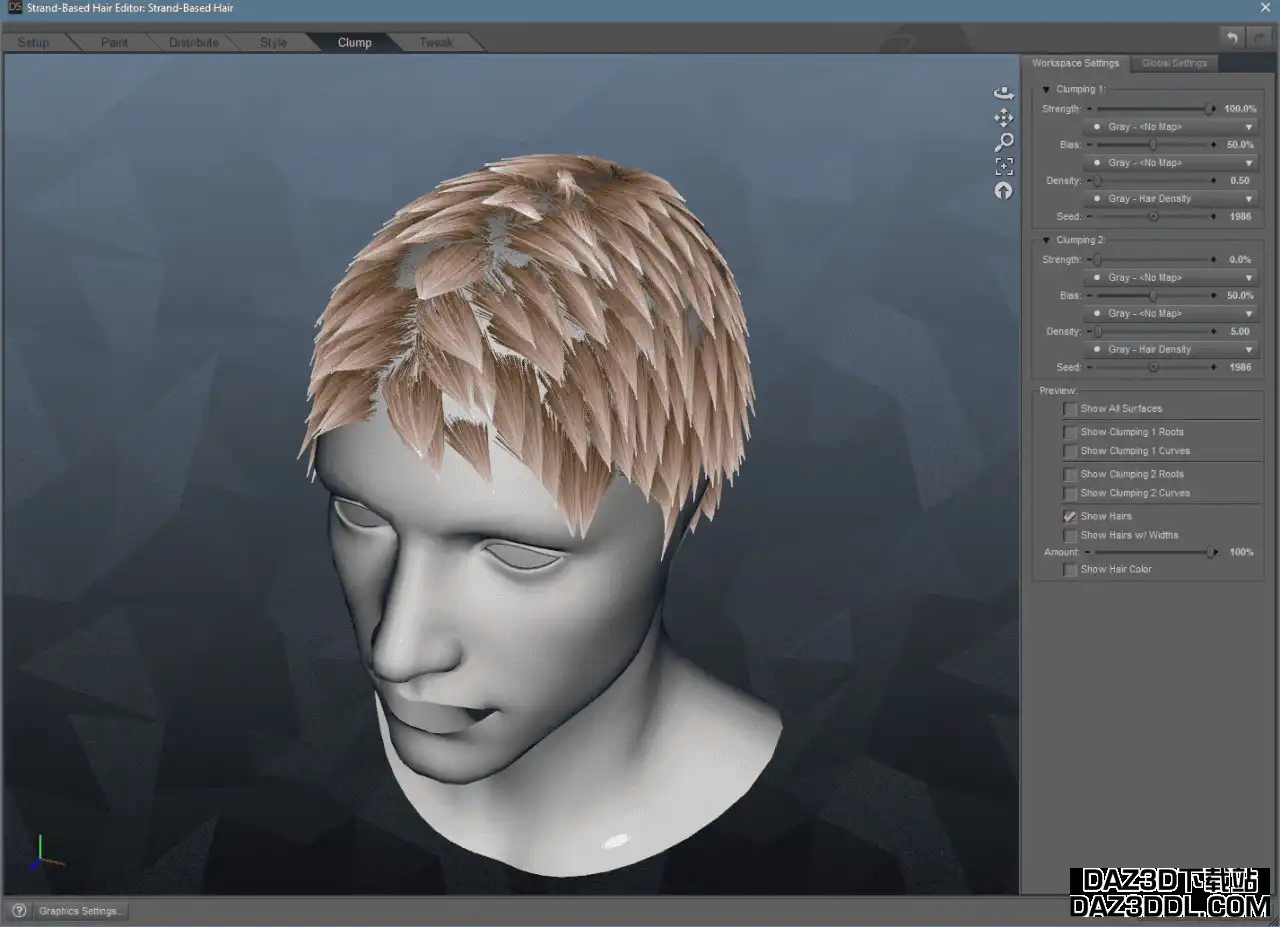Enable Show Clumping 2 Curves
The image size is (1280, 927).
[1070, 493]
